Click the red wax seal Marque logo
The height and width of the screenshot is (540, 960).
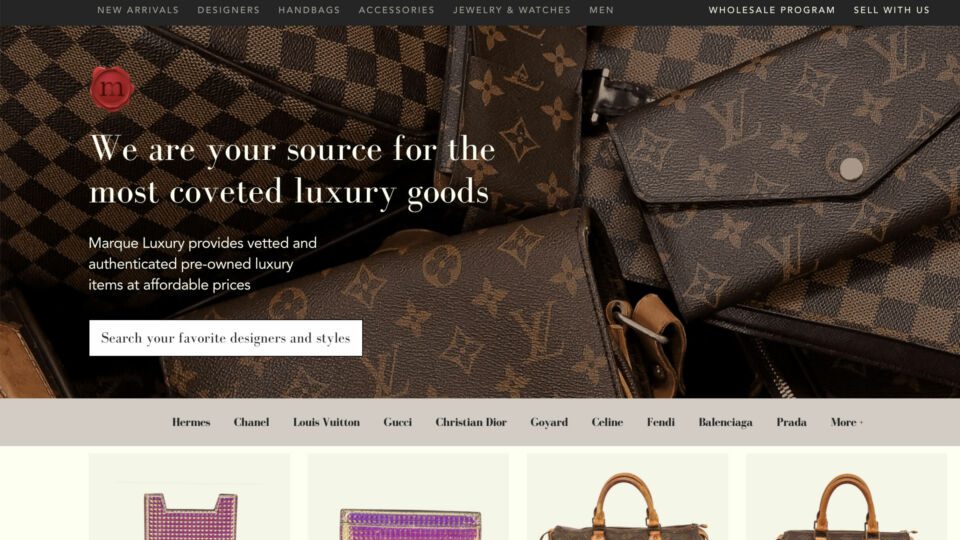click(112, 88)
